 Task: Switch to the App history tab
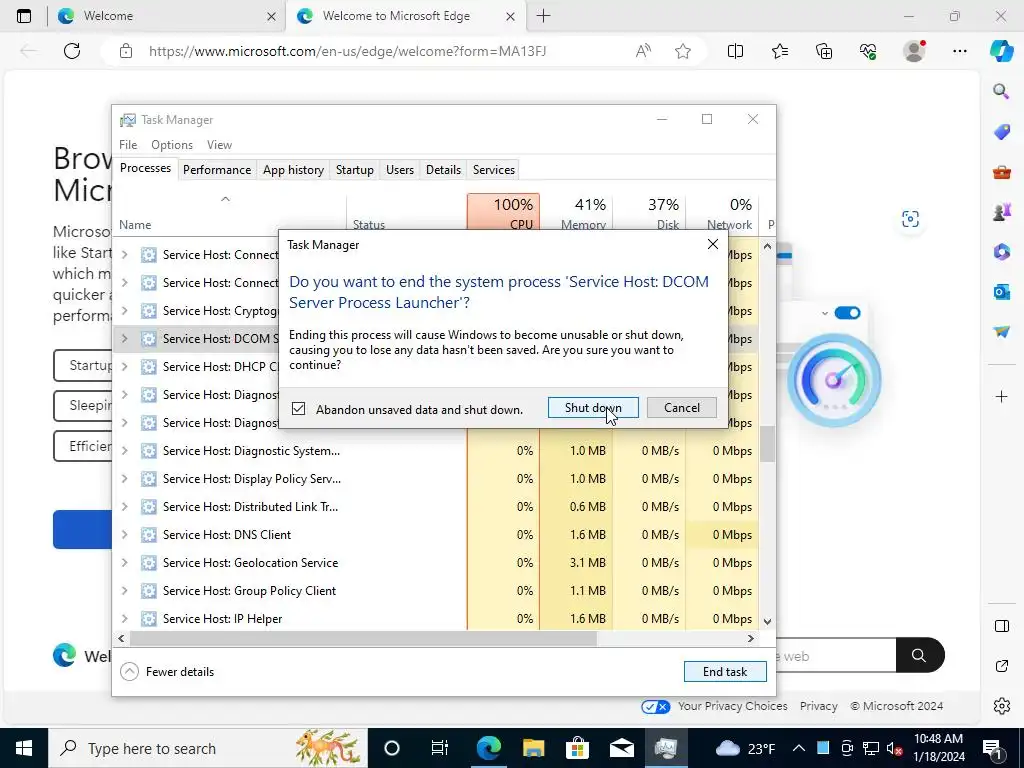[x=293, y=170]
